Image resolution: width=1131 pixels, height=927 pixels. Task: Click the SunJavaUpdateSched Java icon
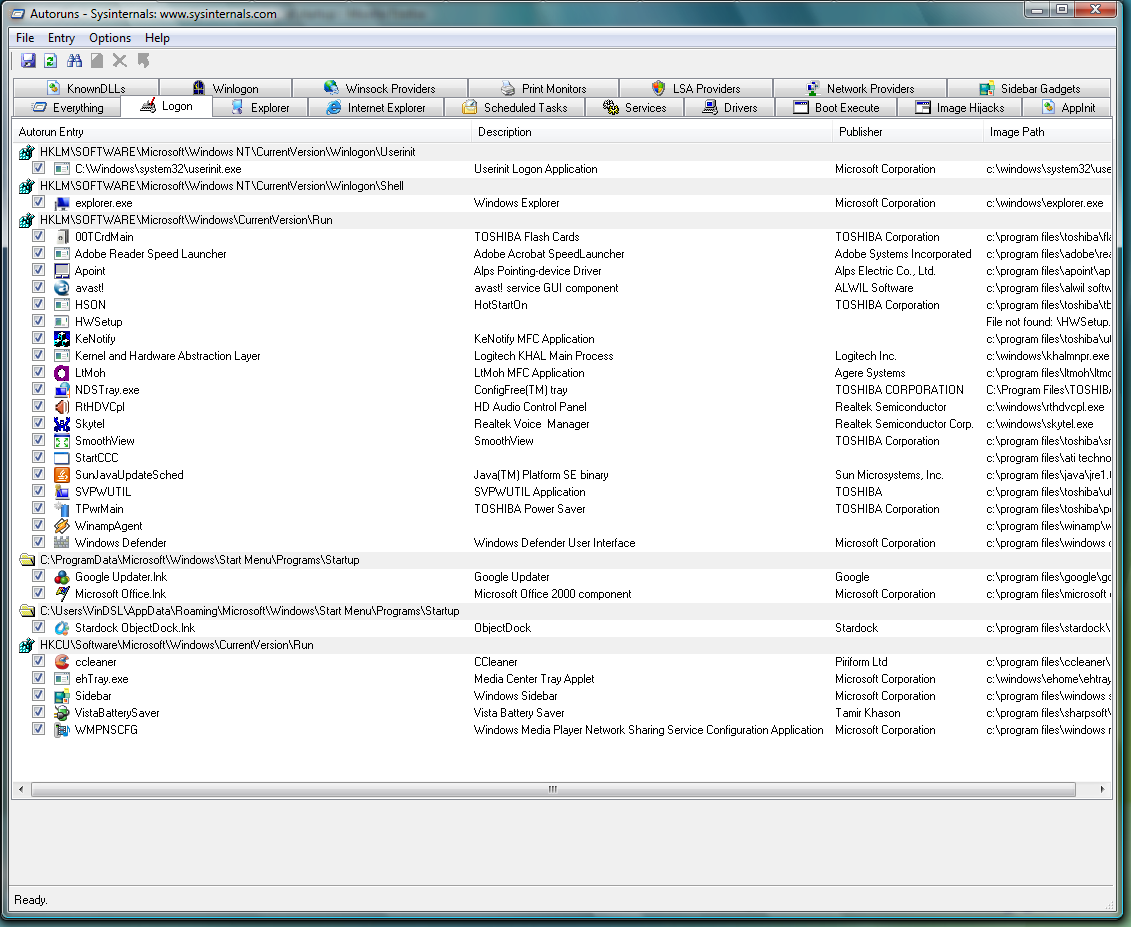tap(61, 475)
